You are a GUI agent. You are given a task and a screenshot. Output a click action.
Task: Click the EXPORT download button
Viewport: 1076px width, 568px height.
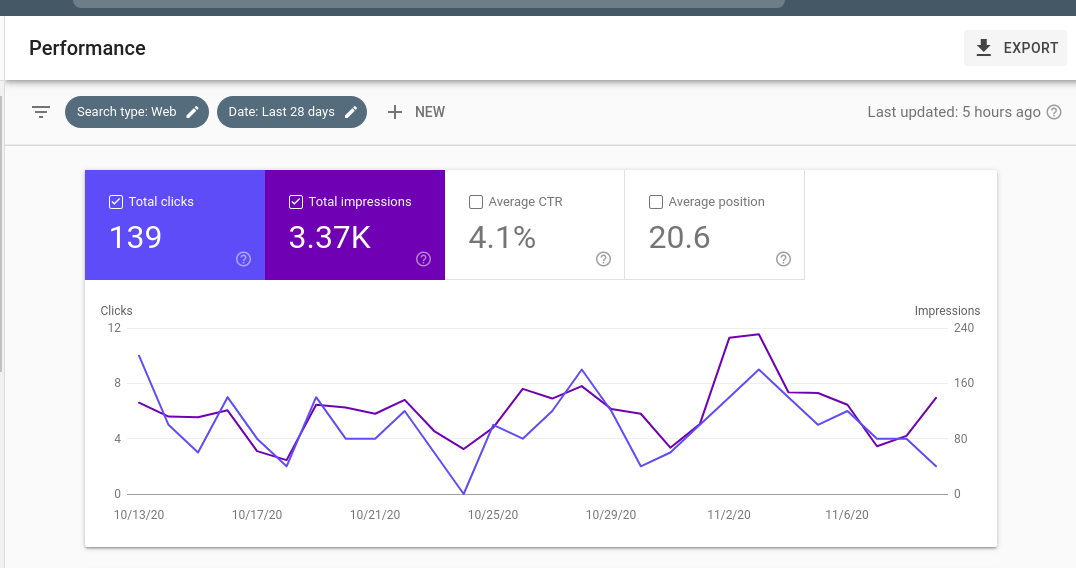[x=1015, y=48]
